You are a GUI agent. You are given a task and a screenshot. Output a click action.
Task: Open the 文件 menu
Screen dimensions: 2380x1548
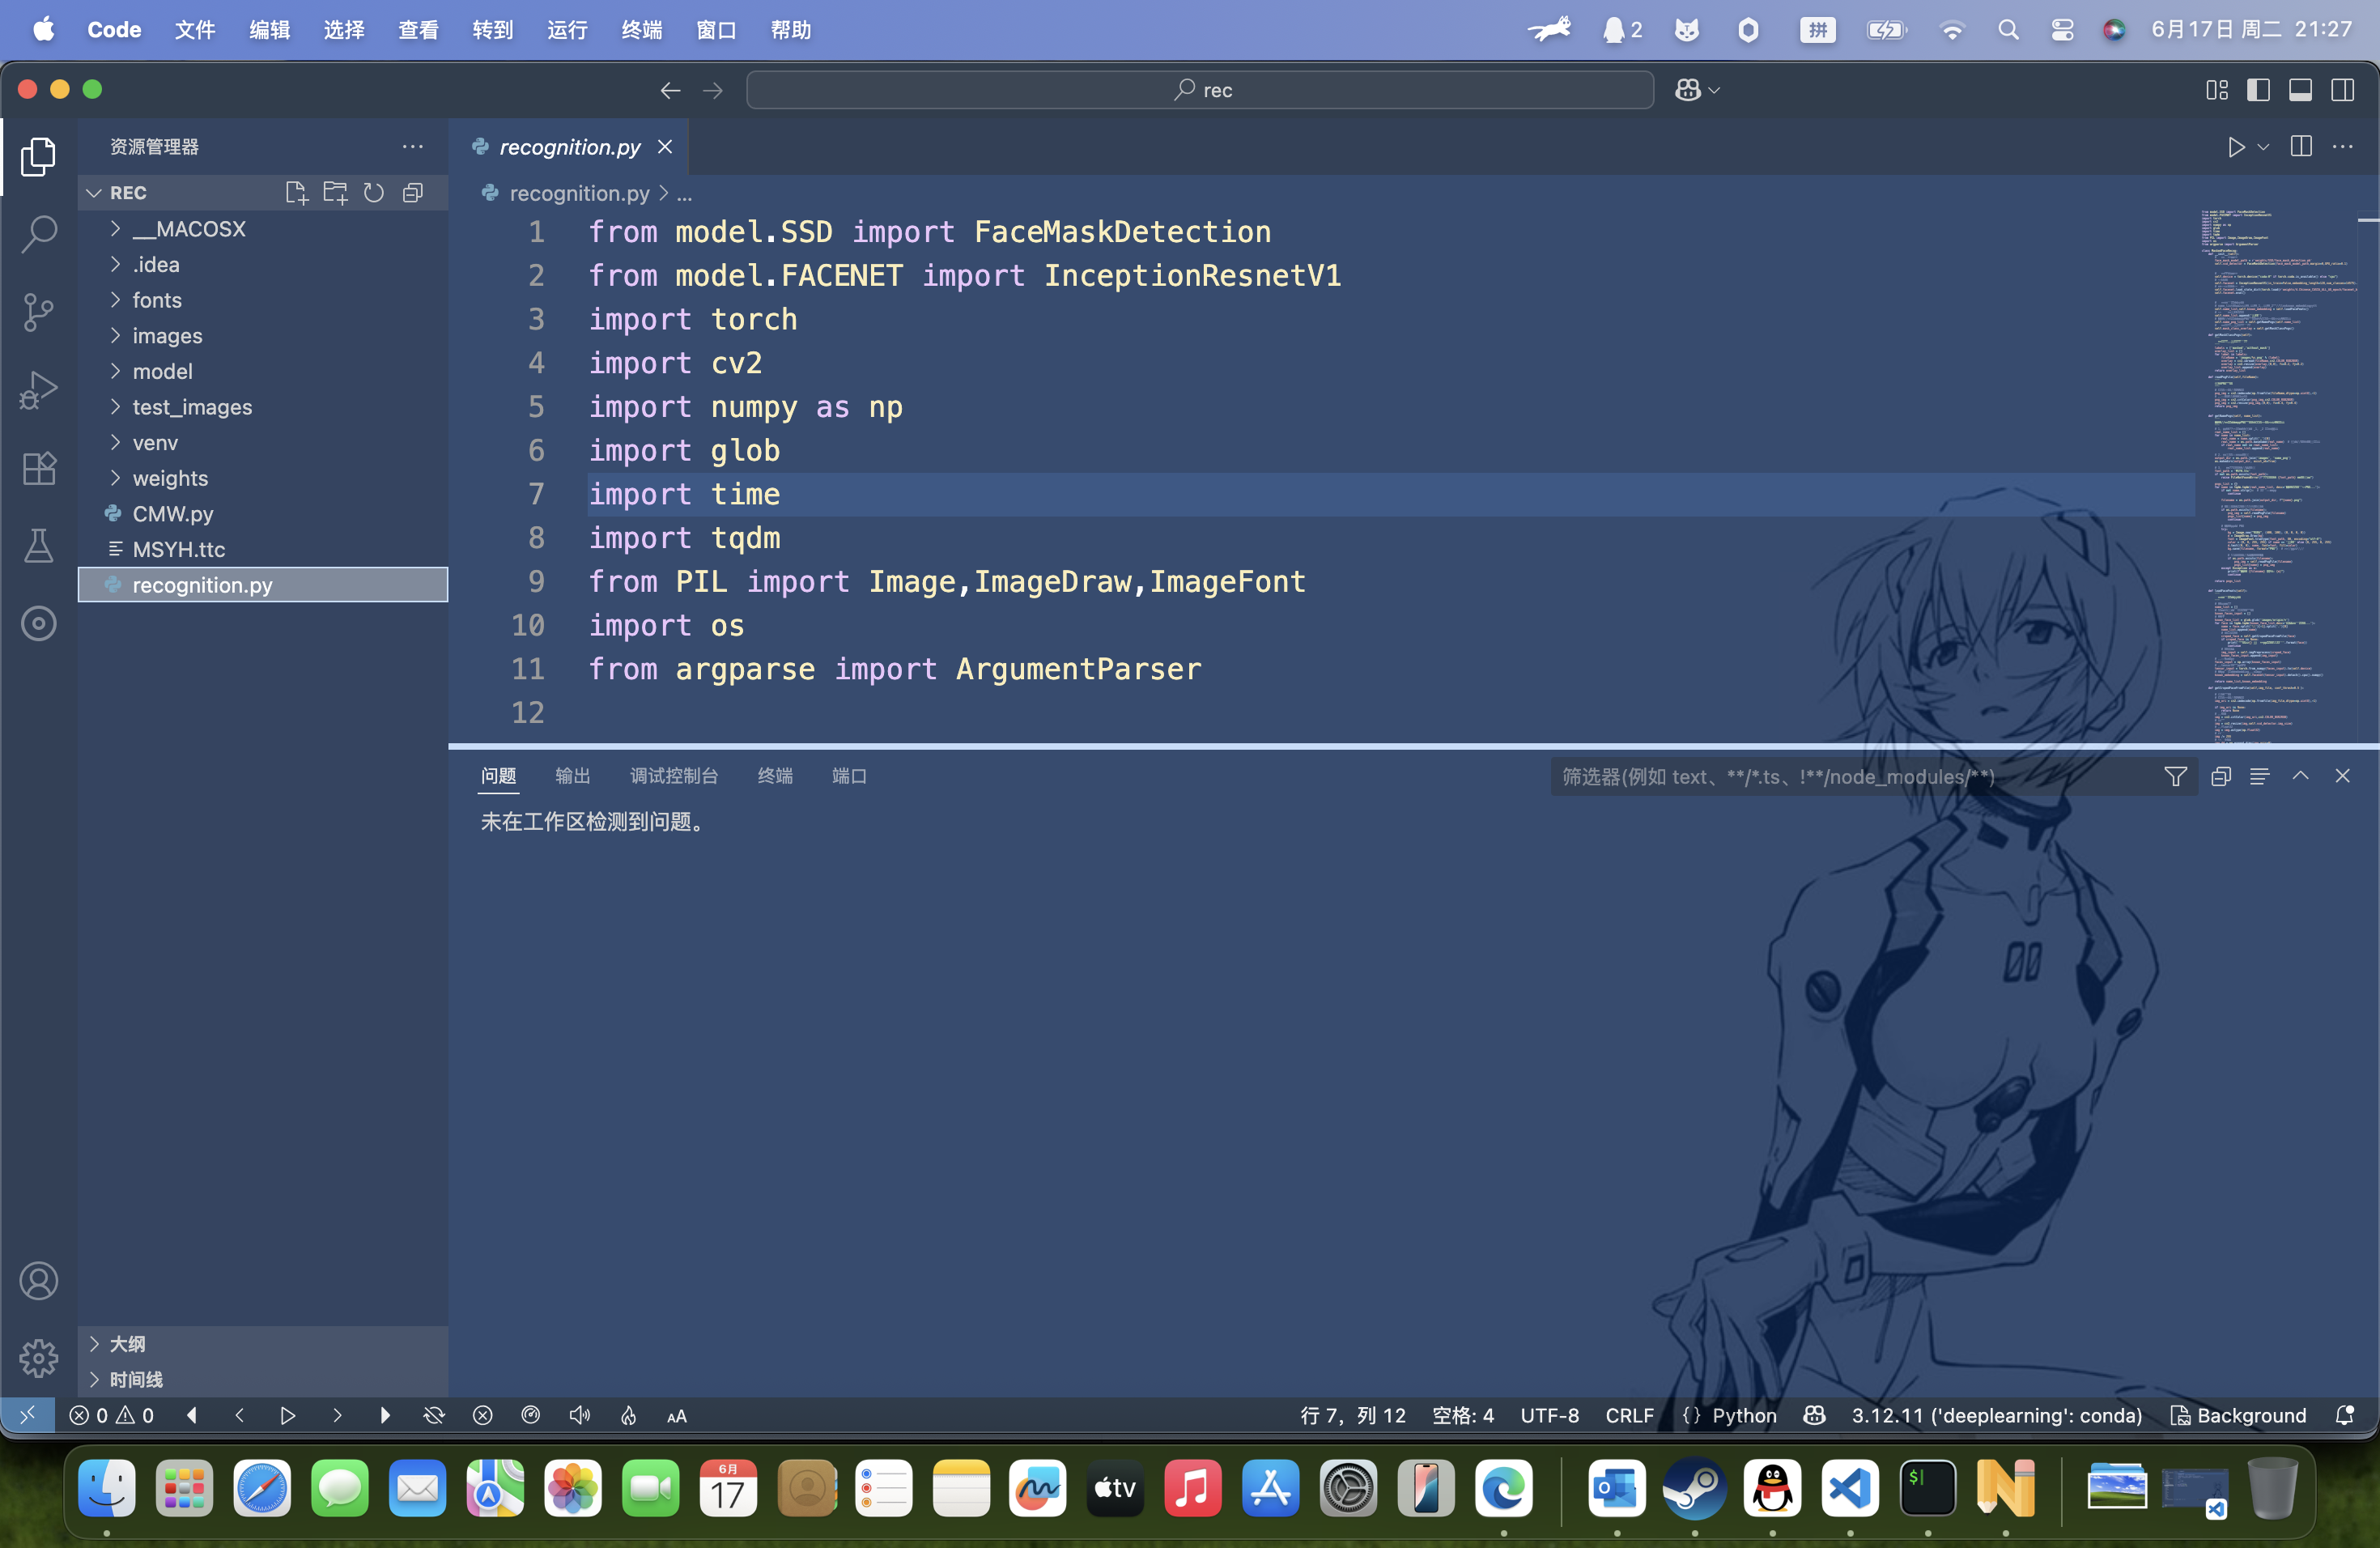point(195,30)
